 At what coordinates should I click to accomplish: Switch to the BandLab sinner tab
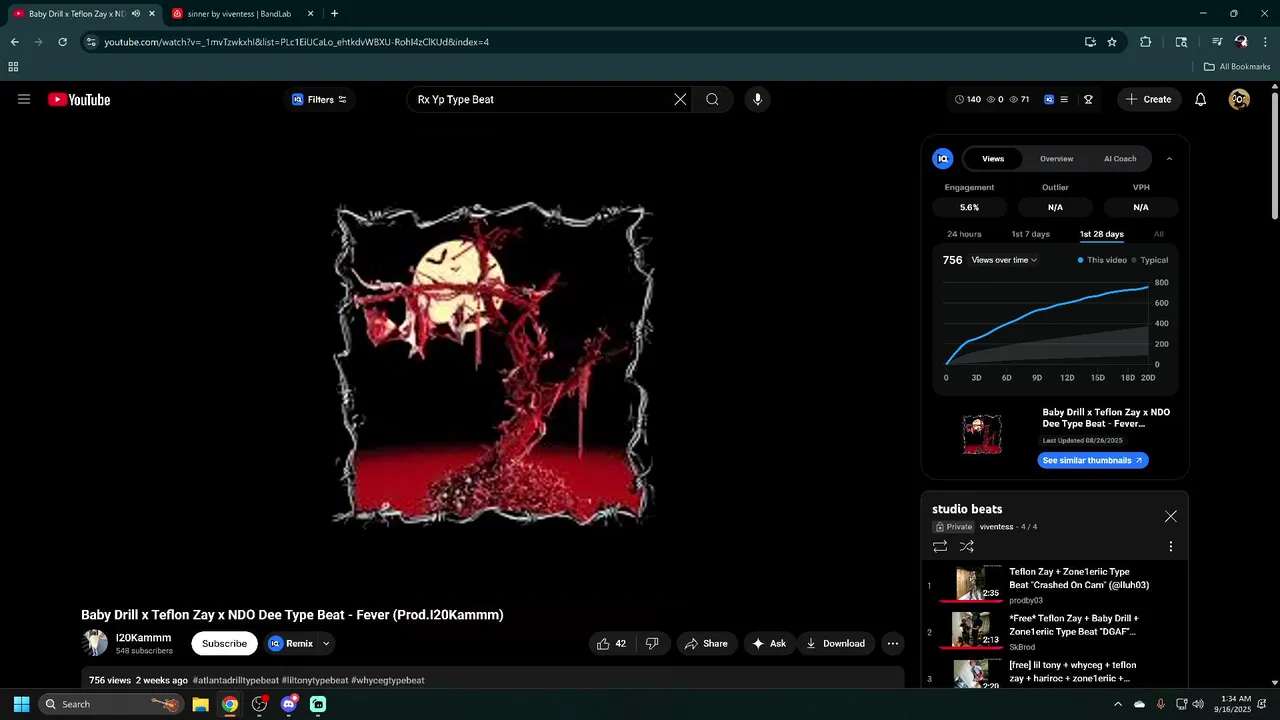coord(241,14)
